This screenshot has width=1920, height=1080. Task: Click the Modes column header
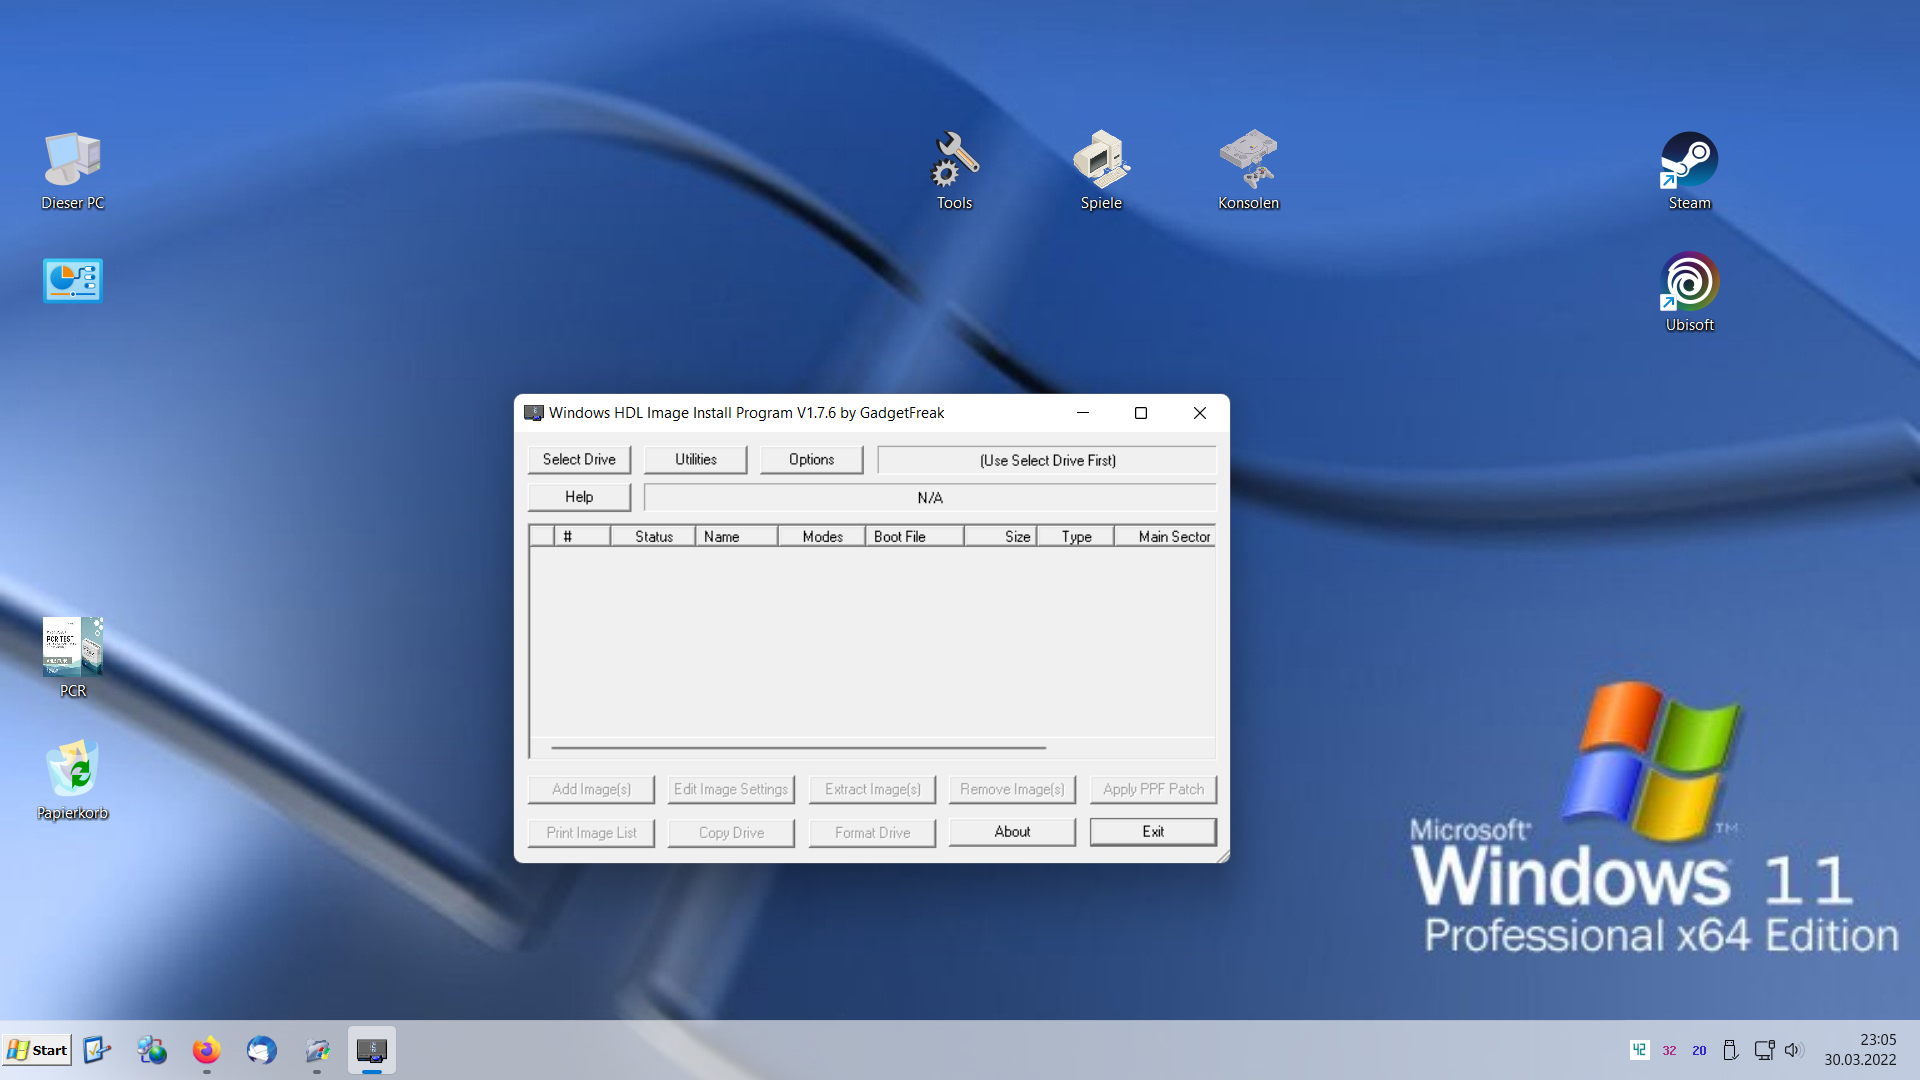[822, 536]
